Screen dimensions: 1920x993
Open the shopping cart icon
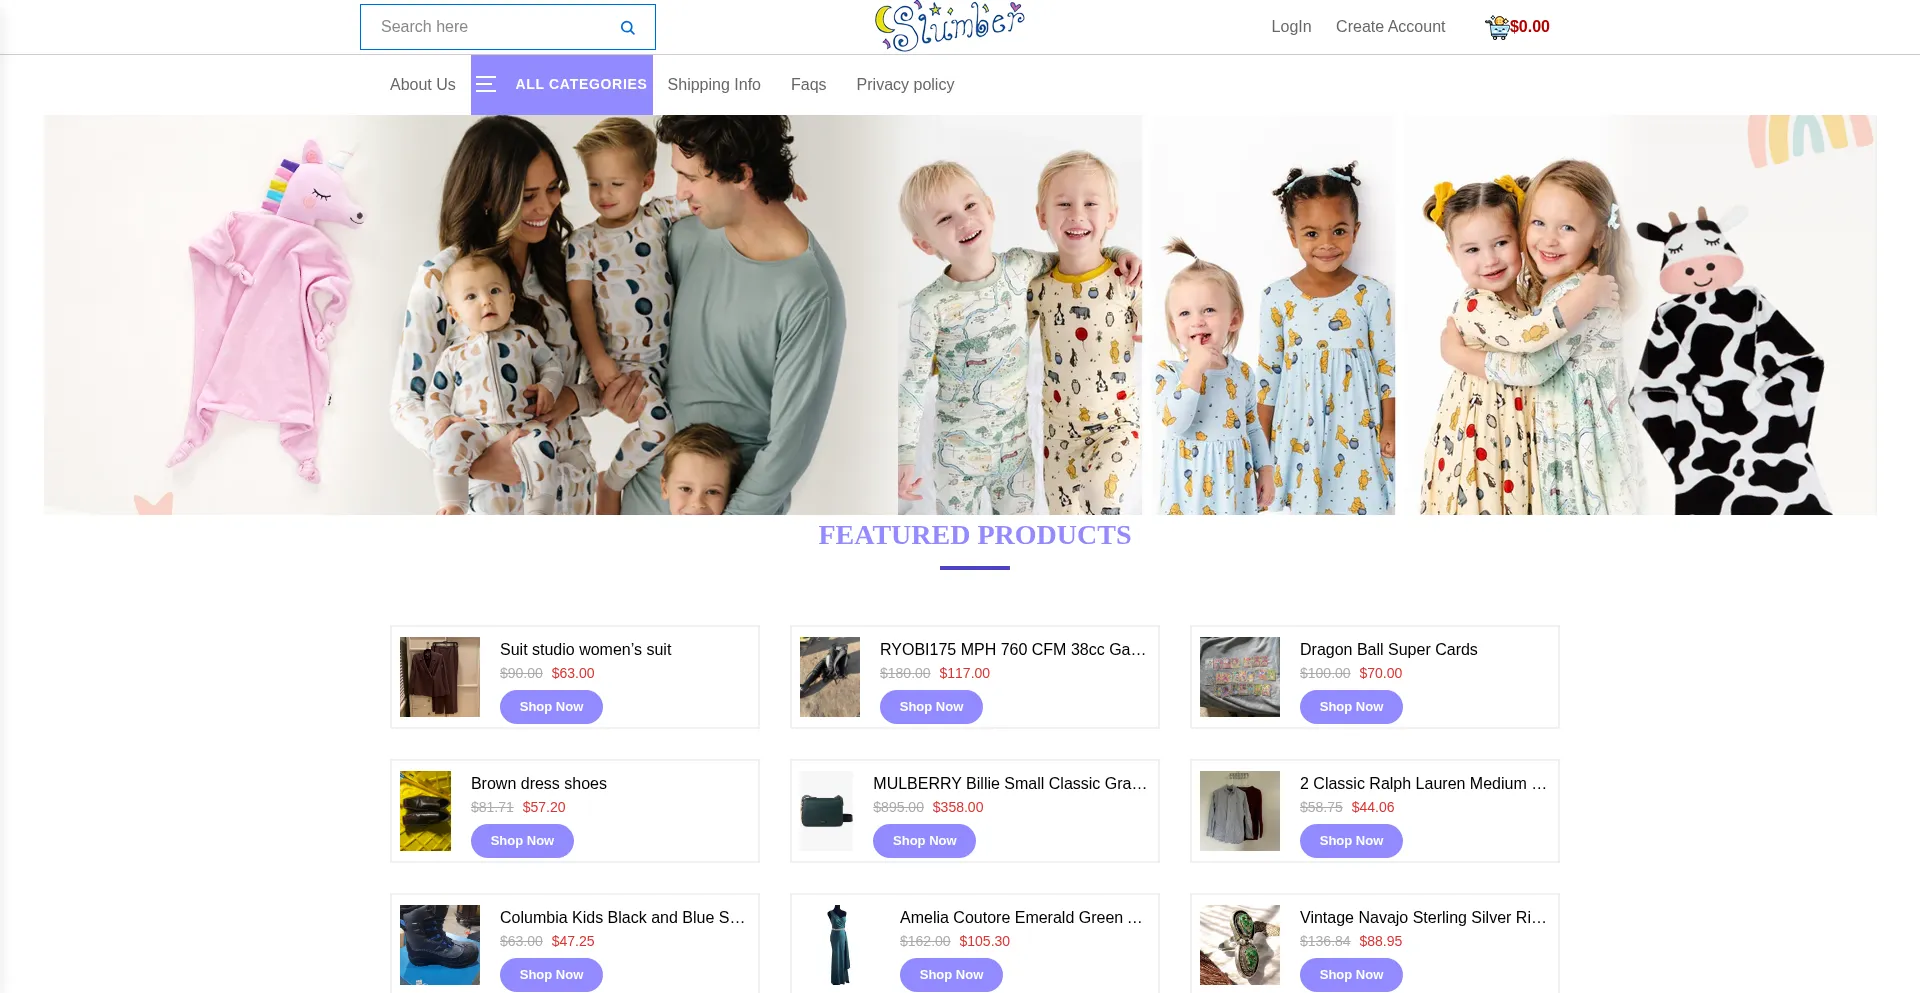click(1497, 27)
